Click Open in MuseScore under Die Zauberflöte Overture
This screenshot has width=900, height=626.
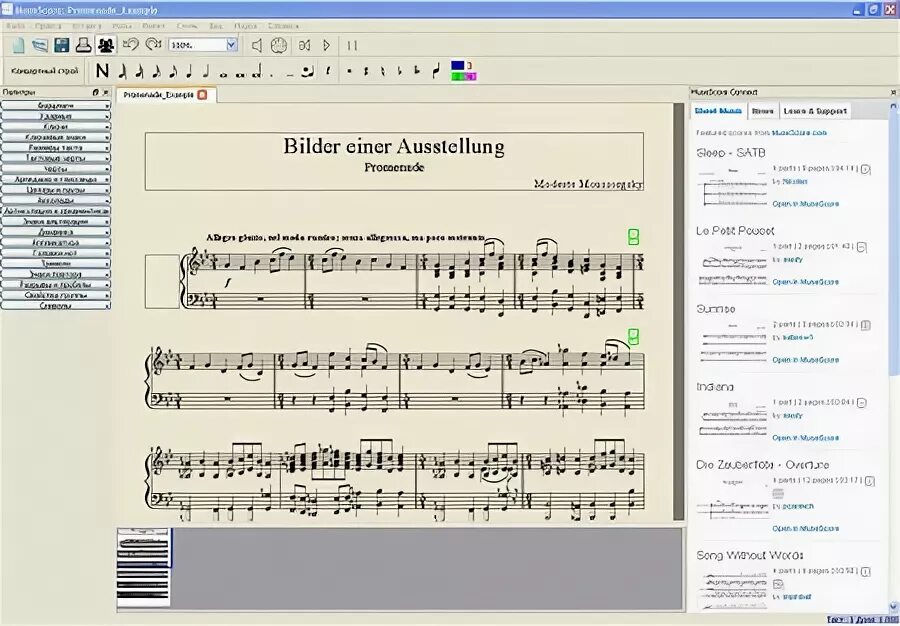click(806, 528)
